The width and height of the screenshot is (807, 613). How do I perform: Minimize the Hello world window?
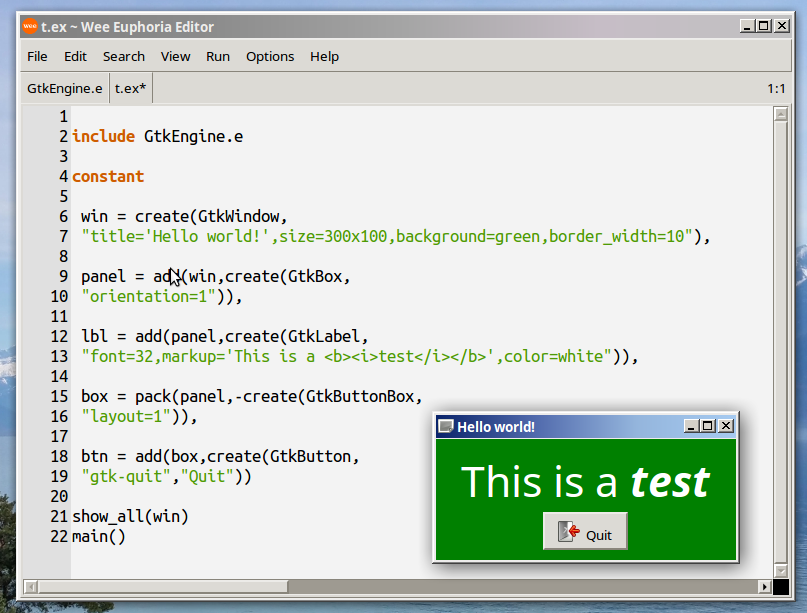(691, 426)
